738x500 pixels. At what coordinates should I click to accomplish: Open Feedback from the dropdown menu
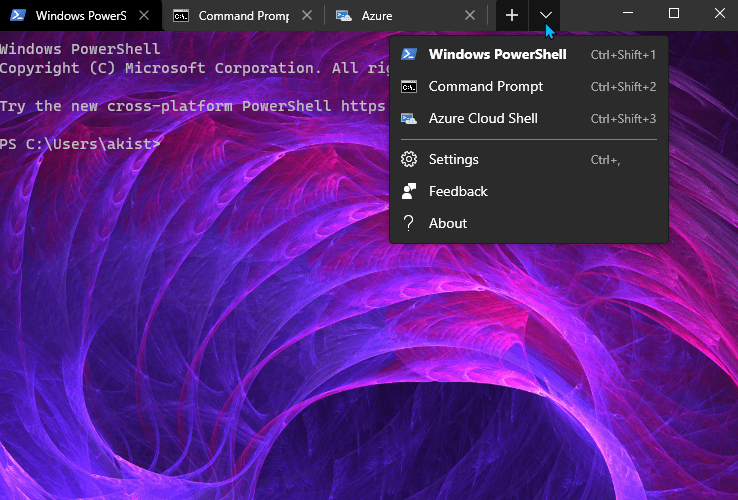[x=529, y=192]
